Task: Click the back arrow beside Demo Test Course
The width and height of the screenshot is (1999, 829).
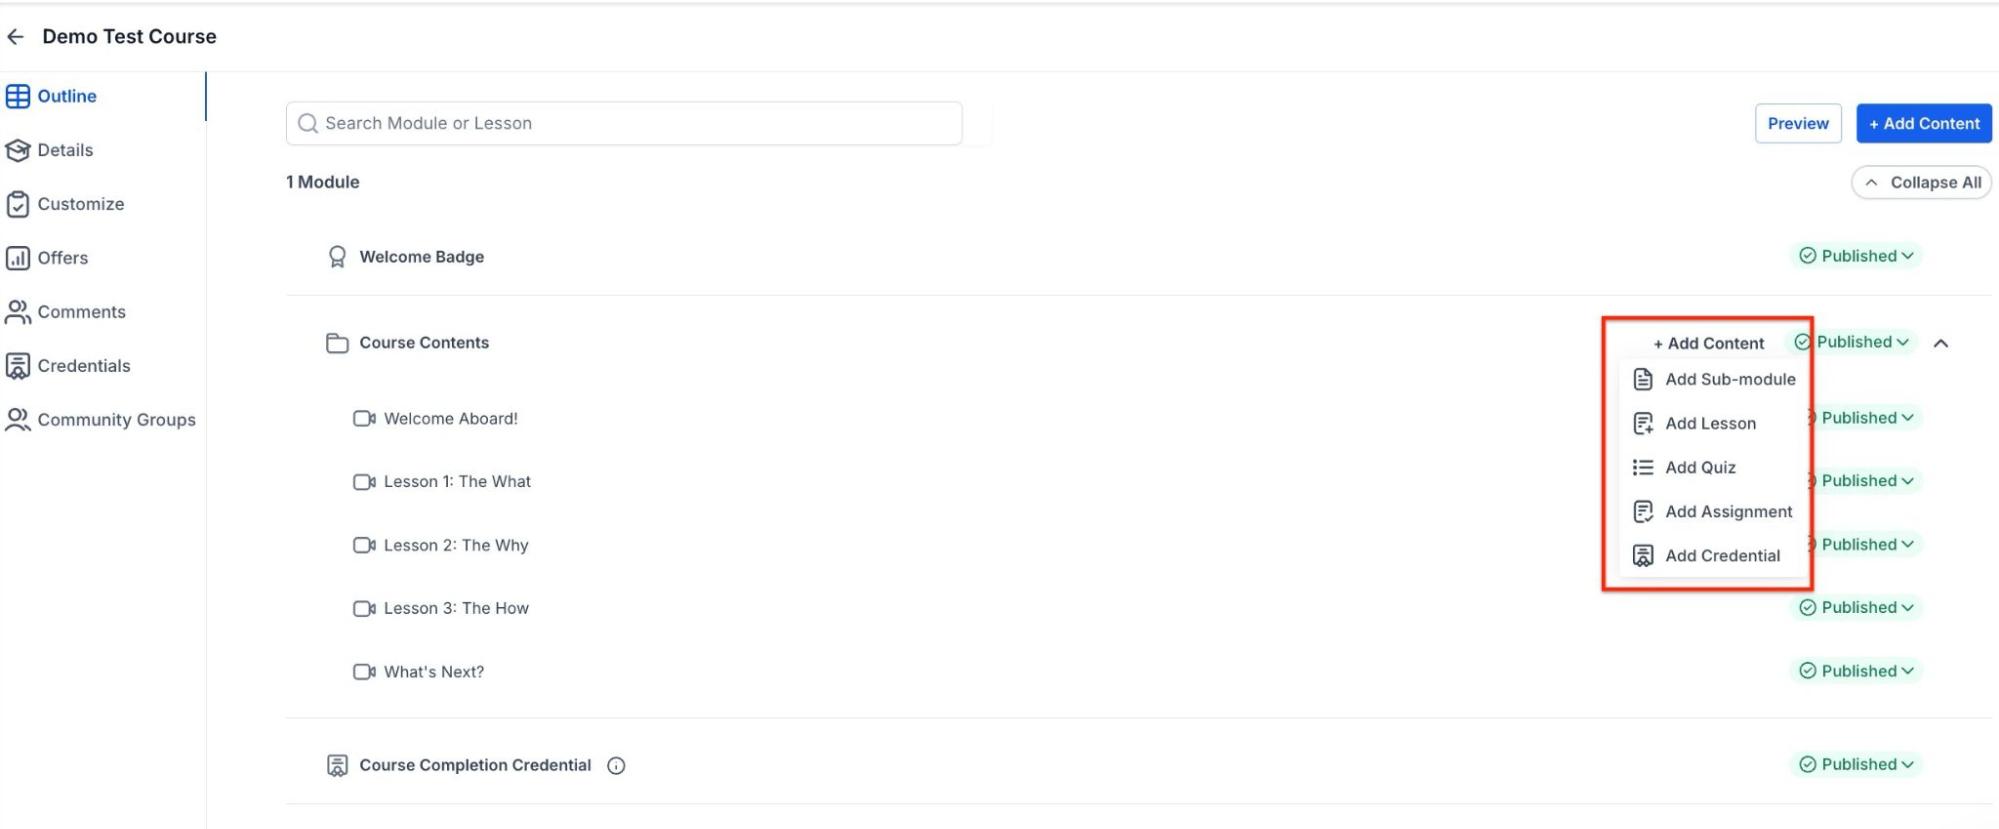Action: click(15, 37)
